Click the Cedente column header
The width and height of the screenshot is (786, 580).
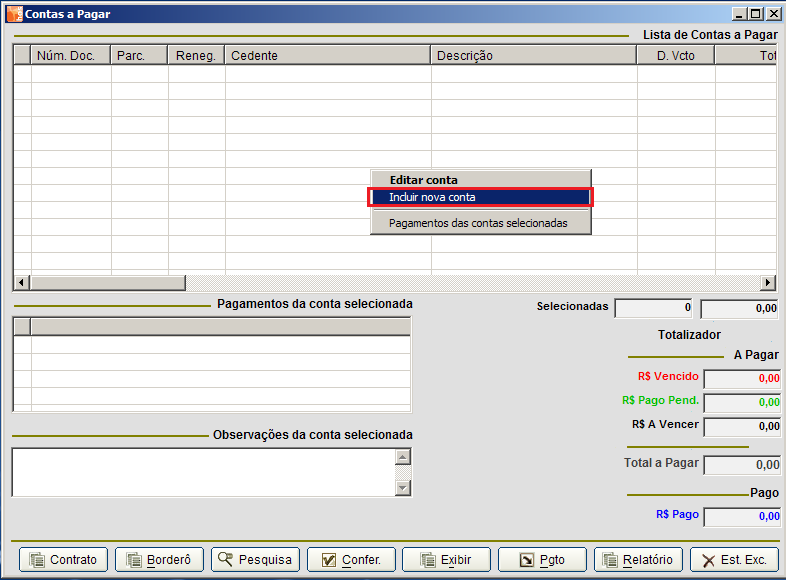[x=327, y=56]
